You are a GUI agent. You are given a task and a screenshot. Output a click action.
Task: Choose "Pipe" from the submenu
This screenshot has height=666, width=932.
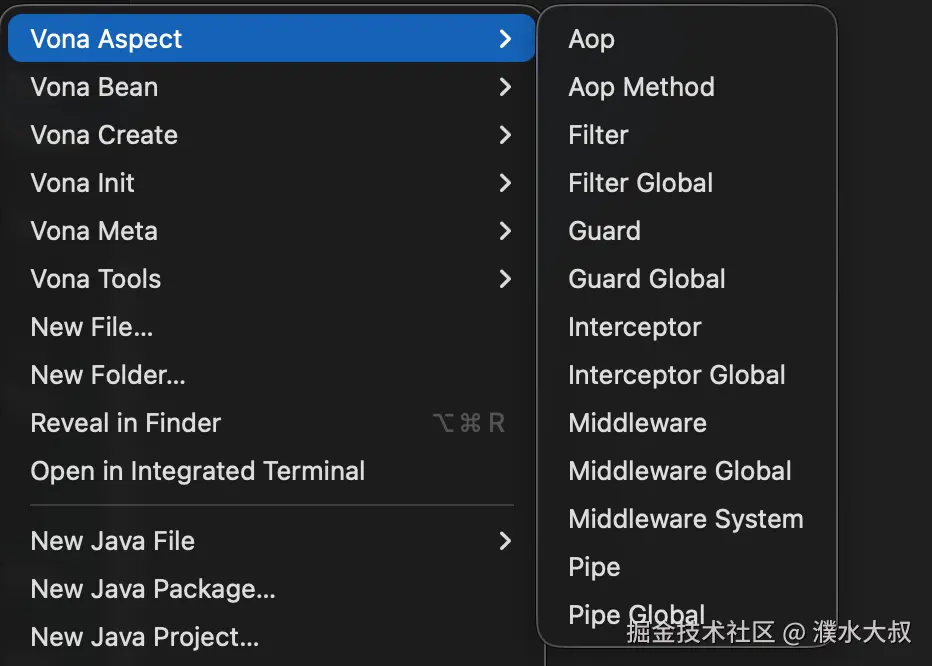(594, 567)
